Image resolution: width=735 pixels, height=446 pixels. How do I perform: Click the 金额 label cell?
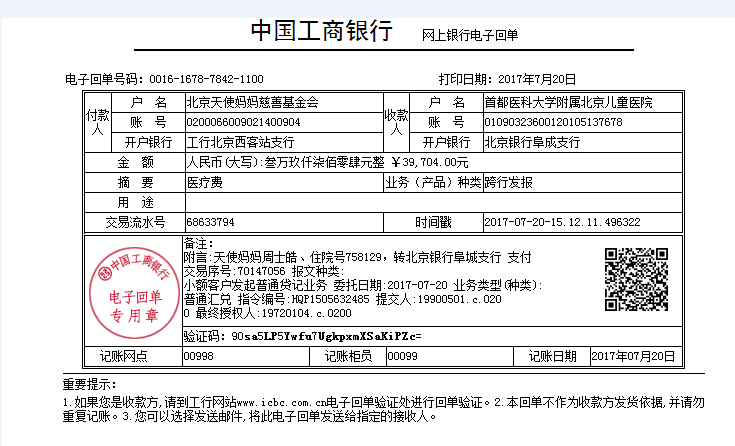[135, 162]
